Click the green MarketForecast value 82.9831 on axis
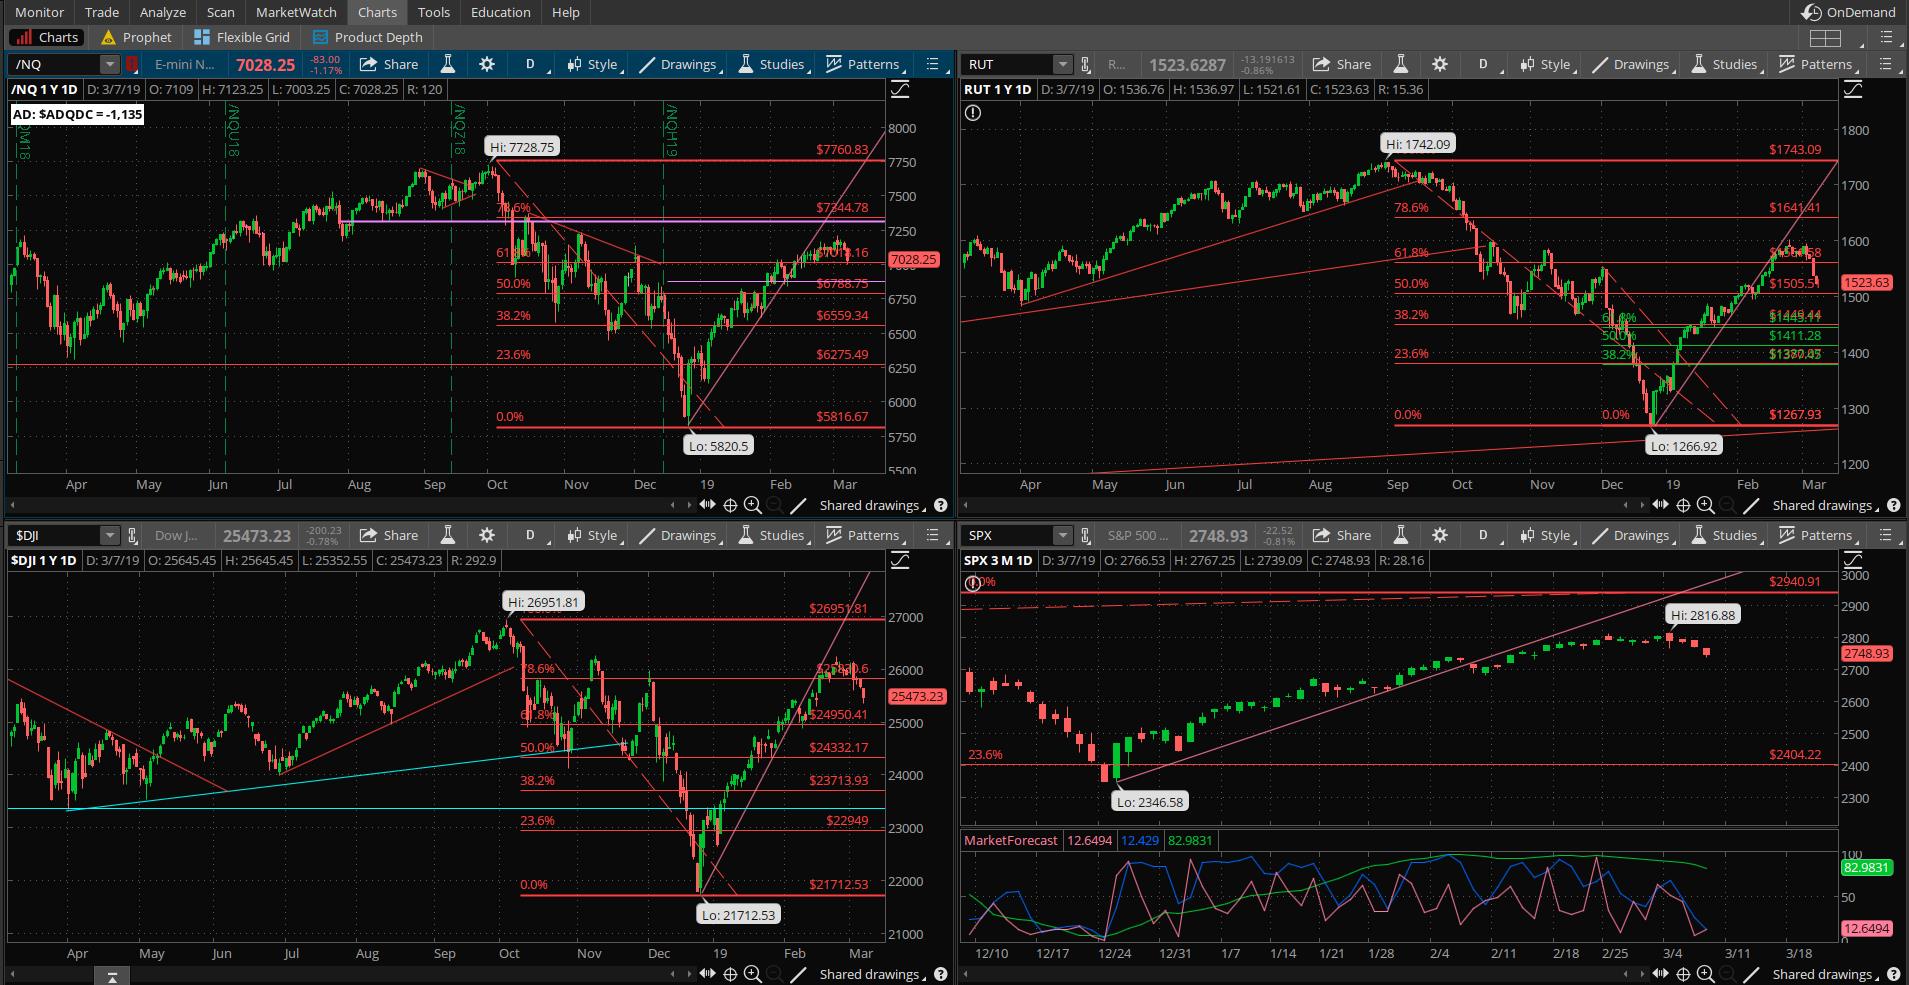Viewport: 1909px width, 985px height. (1866, 868)
